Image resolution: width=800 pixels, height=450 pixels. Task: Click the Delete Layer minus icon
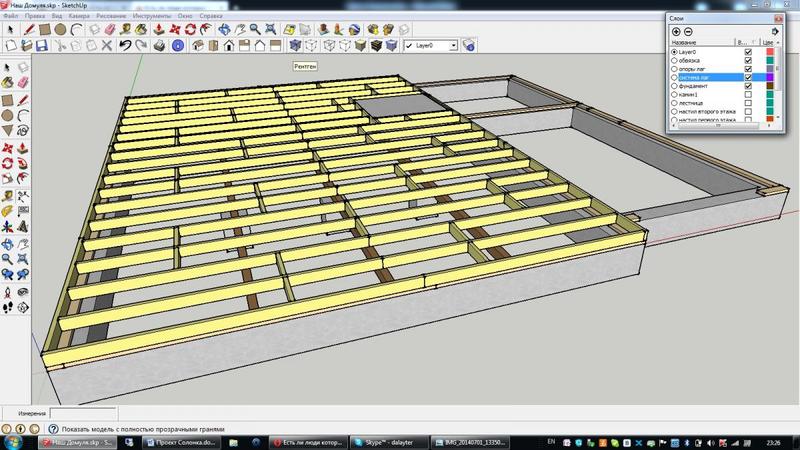click(x=689, y=31)
